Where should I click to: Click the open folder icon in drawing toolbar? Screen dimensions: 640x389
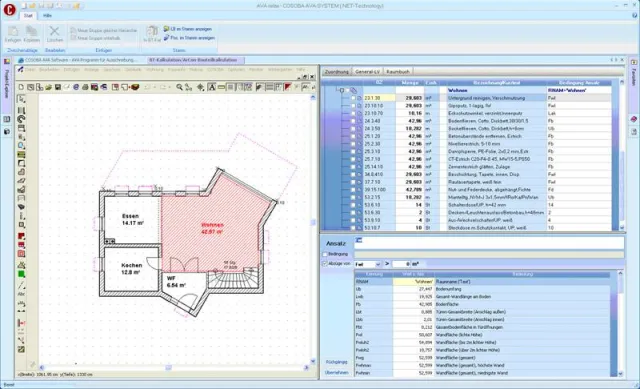tap(48, 87)
